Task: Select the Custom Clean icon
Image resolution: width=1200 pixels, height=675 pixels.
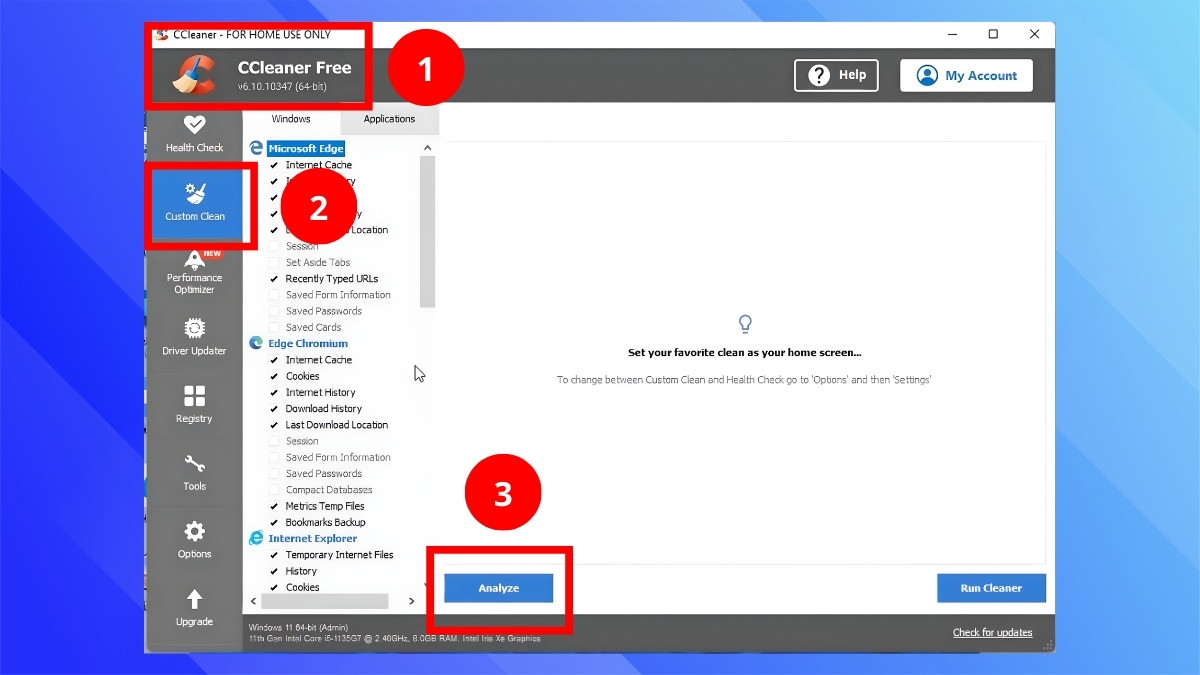Action: 194,205
